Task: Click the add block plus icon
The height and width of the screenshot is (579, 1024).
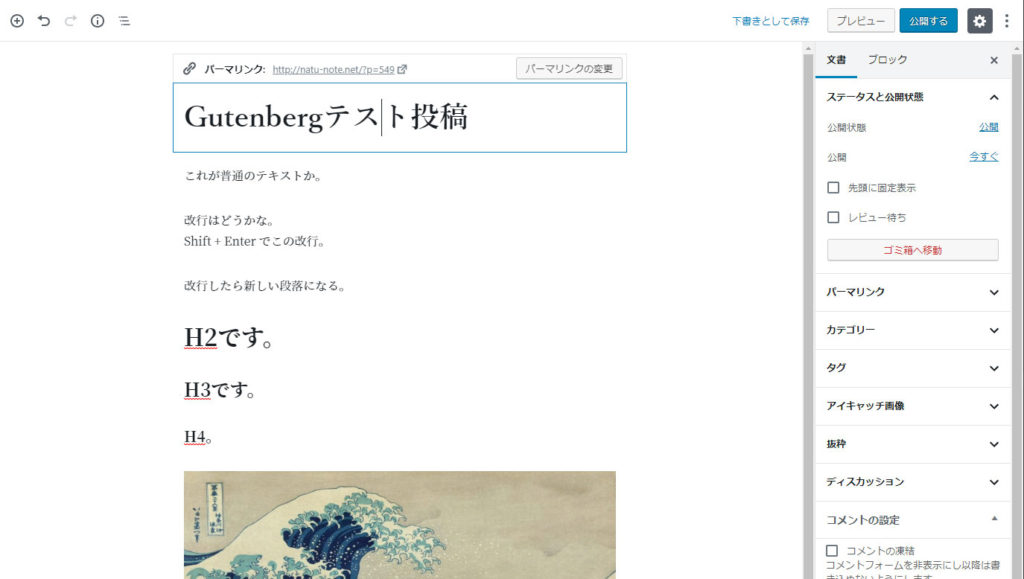Action: click(17, 21)
